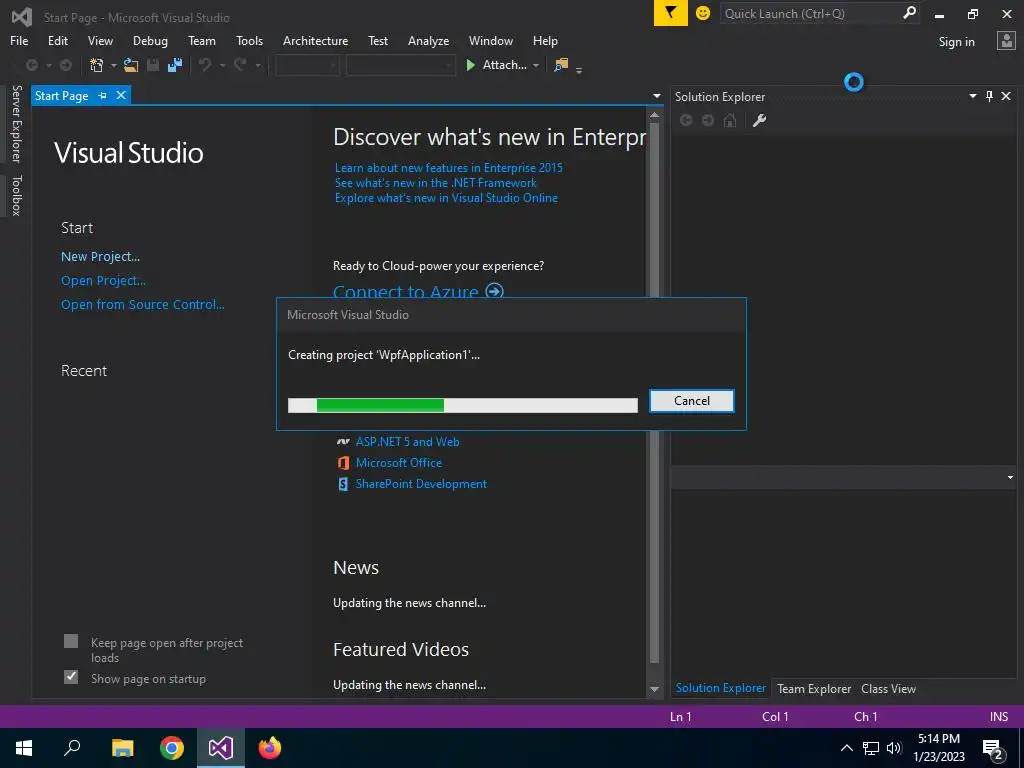
Task: Click the New Project toolbar icon
Action: 97,65
